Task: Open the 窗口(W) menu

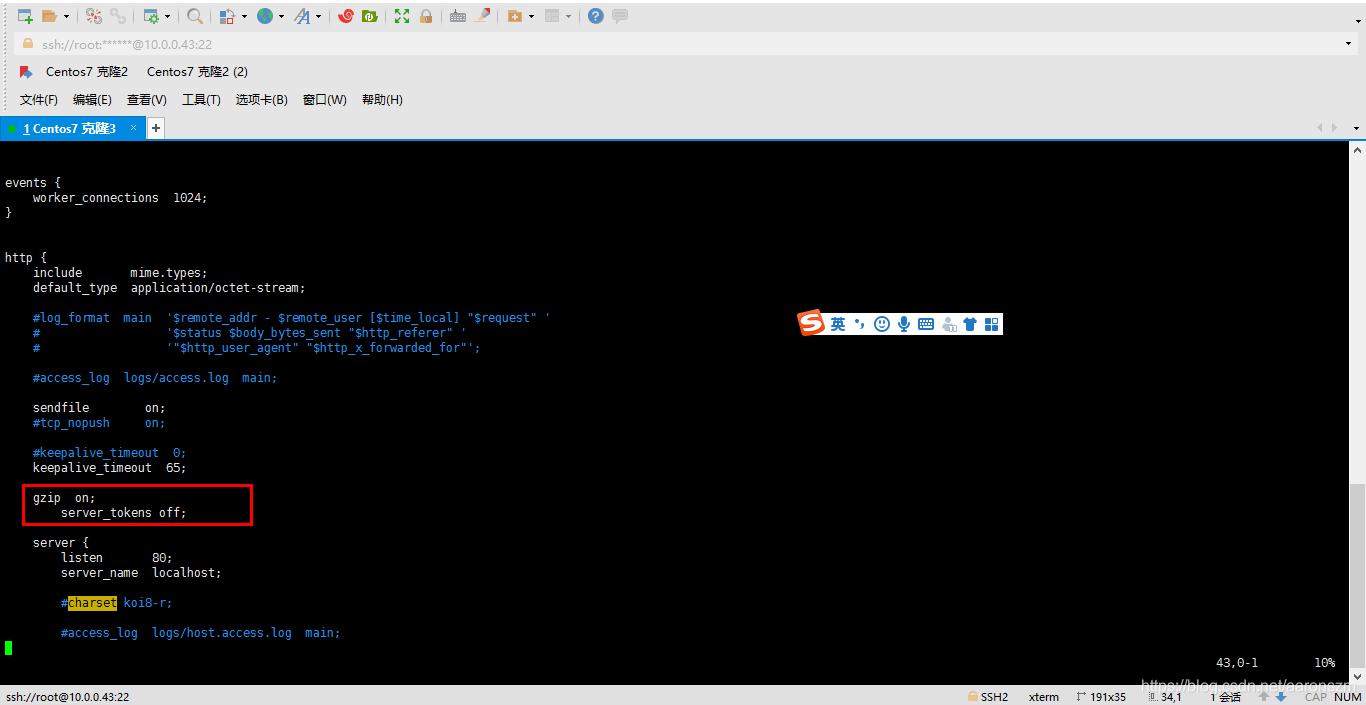Action: click(325, 100)
